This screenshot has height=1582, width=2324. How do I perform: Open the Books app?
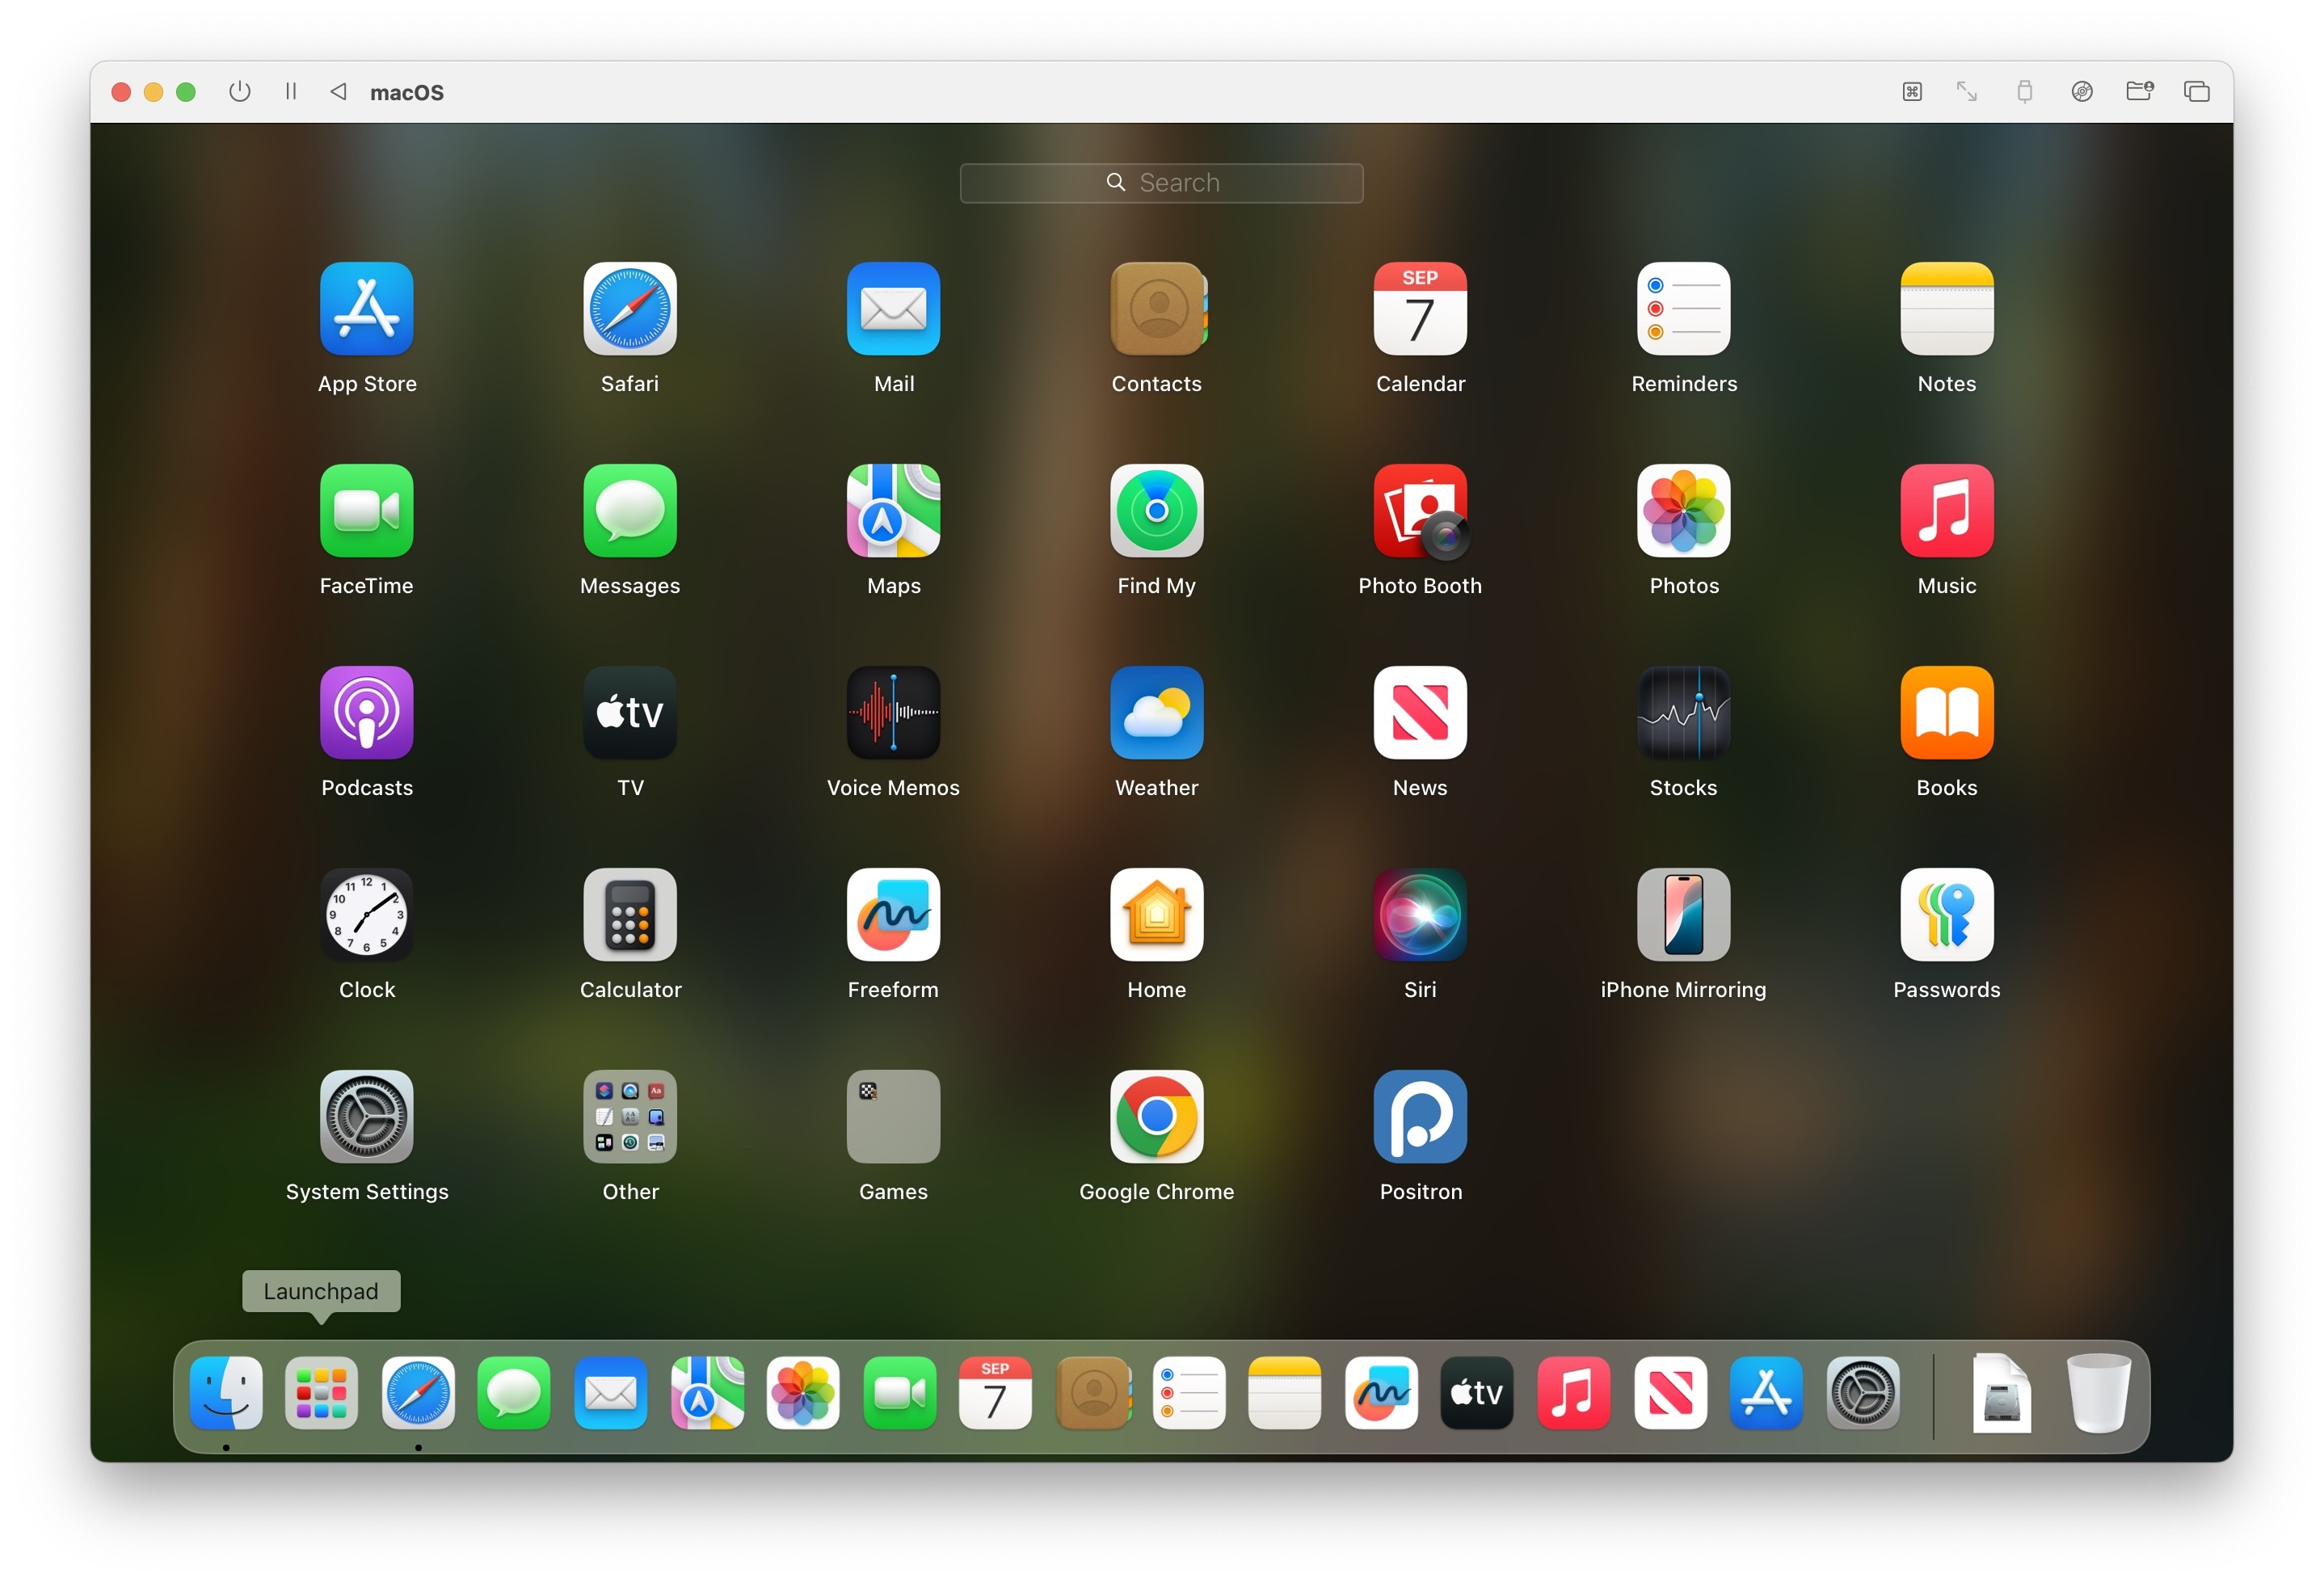(1947, 713)
